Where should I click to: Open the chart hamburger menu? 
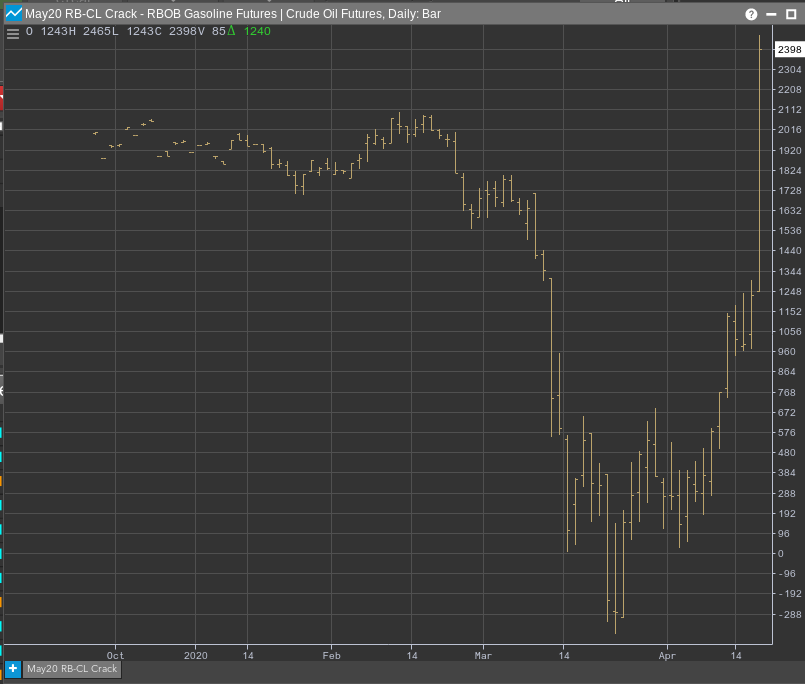point(13,34)
